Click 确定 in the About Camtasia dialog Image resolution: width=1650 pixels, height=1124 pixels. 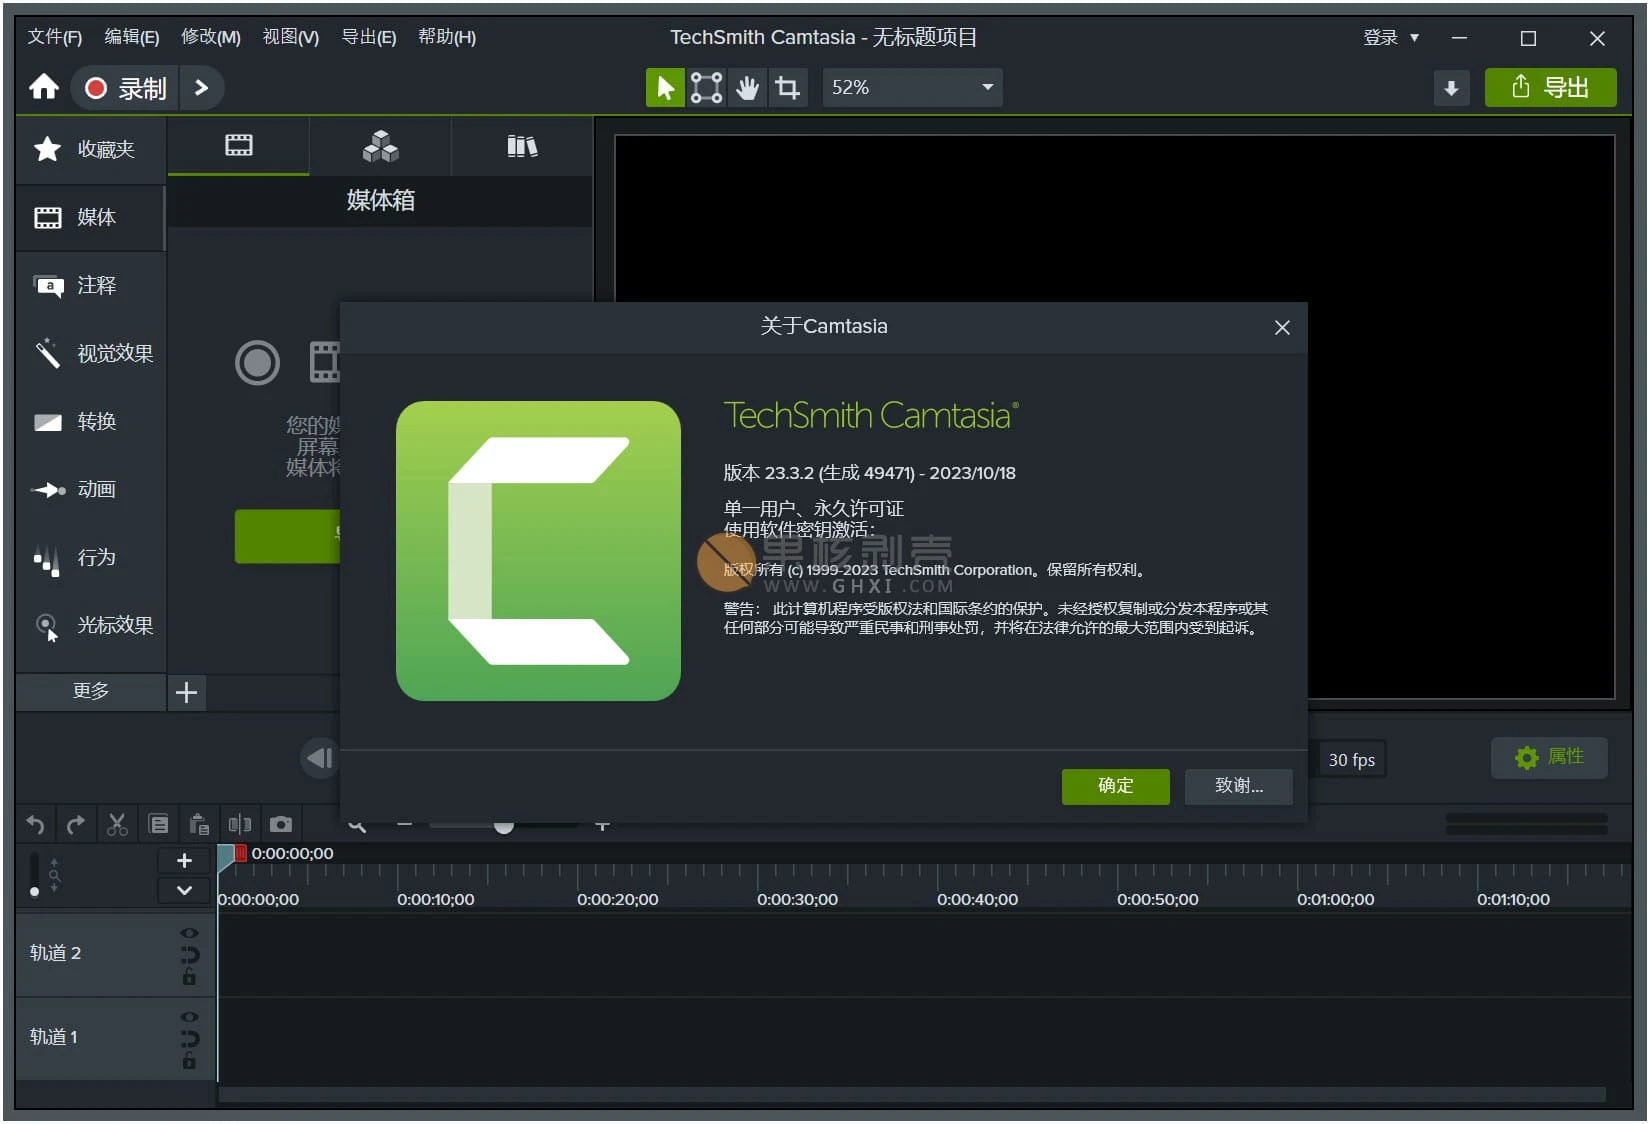coord(1114,787)
